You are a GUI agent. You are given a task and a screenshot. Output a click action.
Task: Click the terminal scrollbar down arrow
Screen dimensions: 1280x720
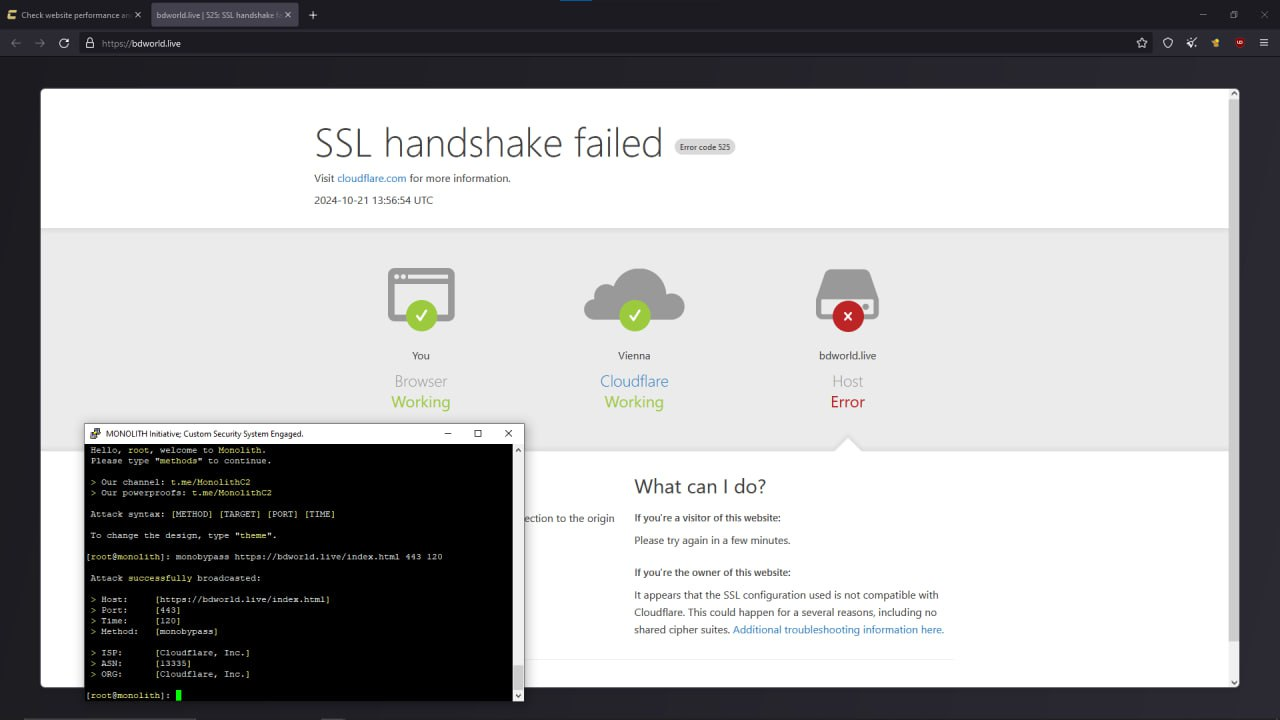[x=518, y=695]
